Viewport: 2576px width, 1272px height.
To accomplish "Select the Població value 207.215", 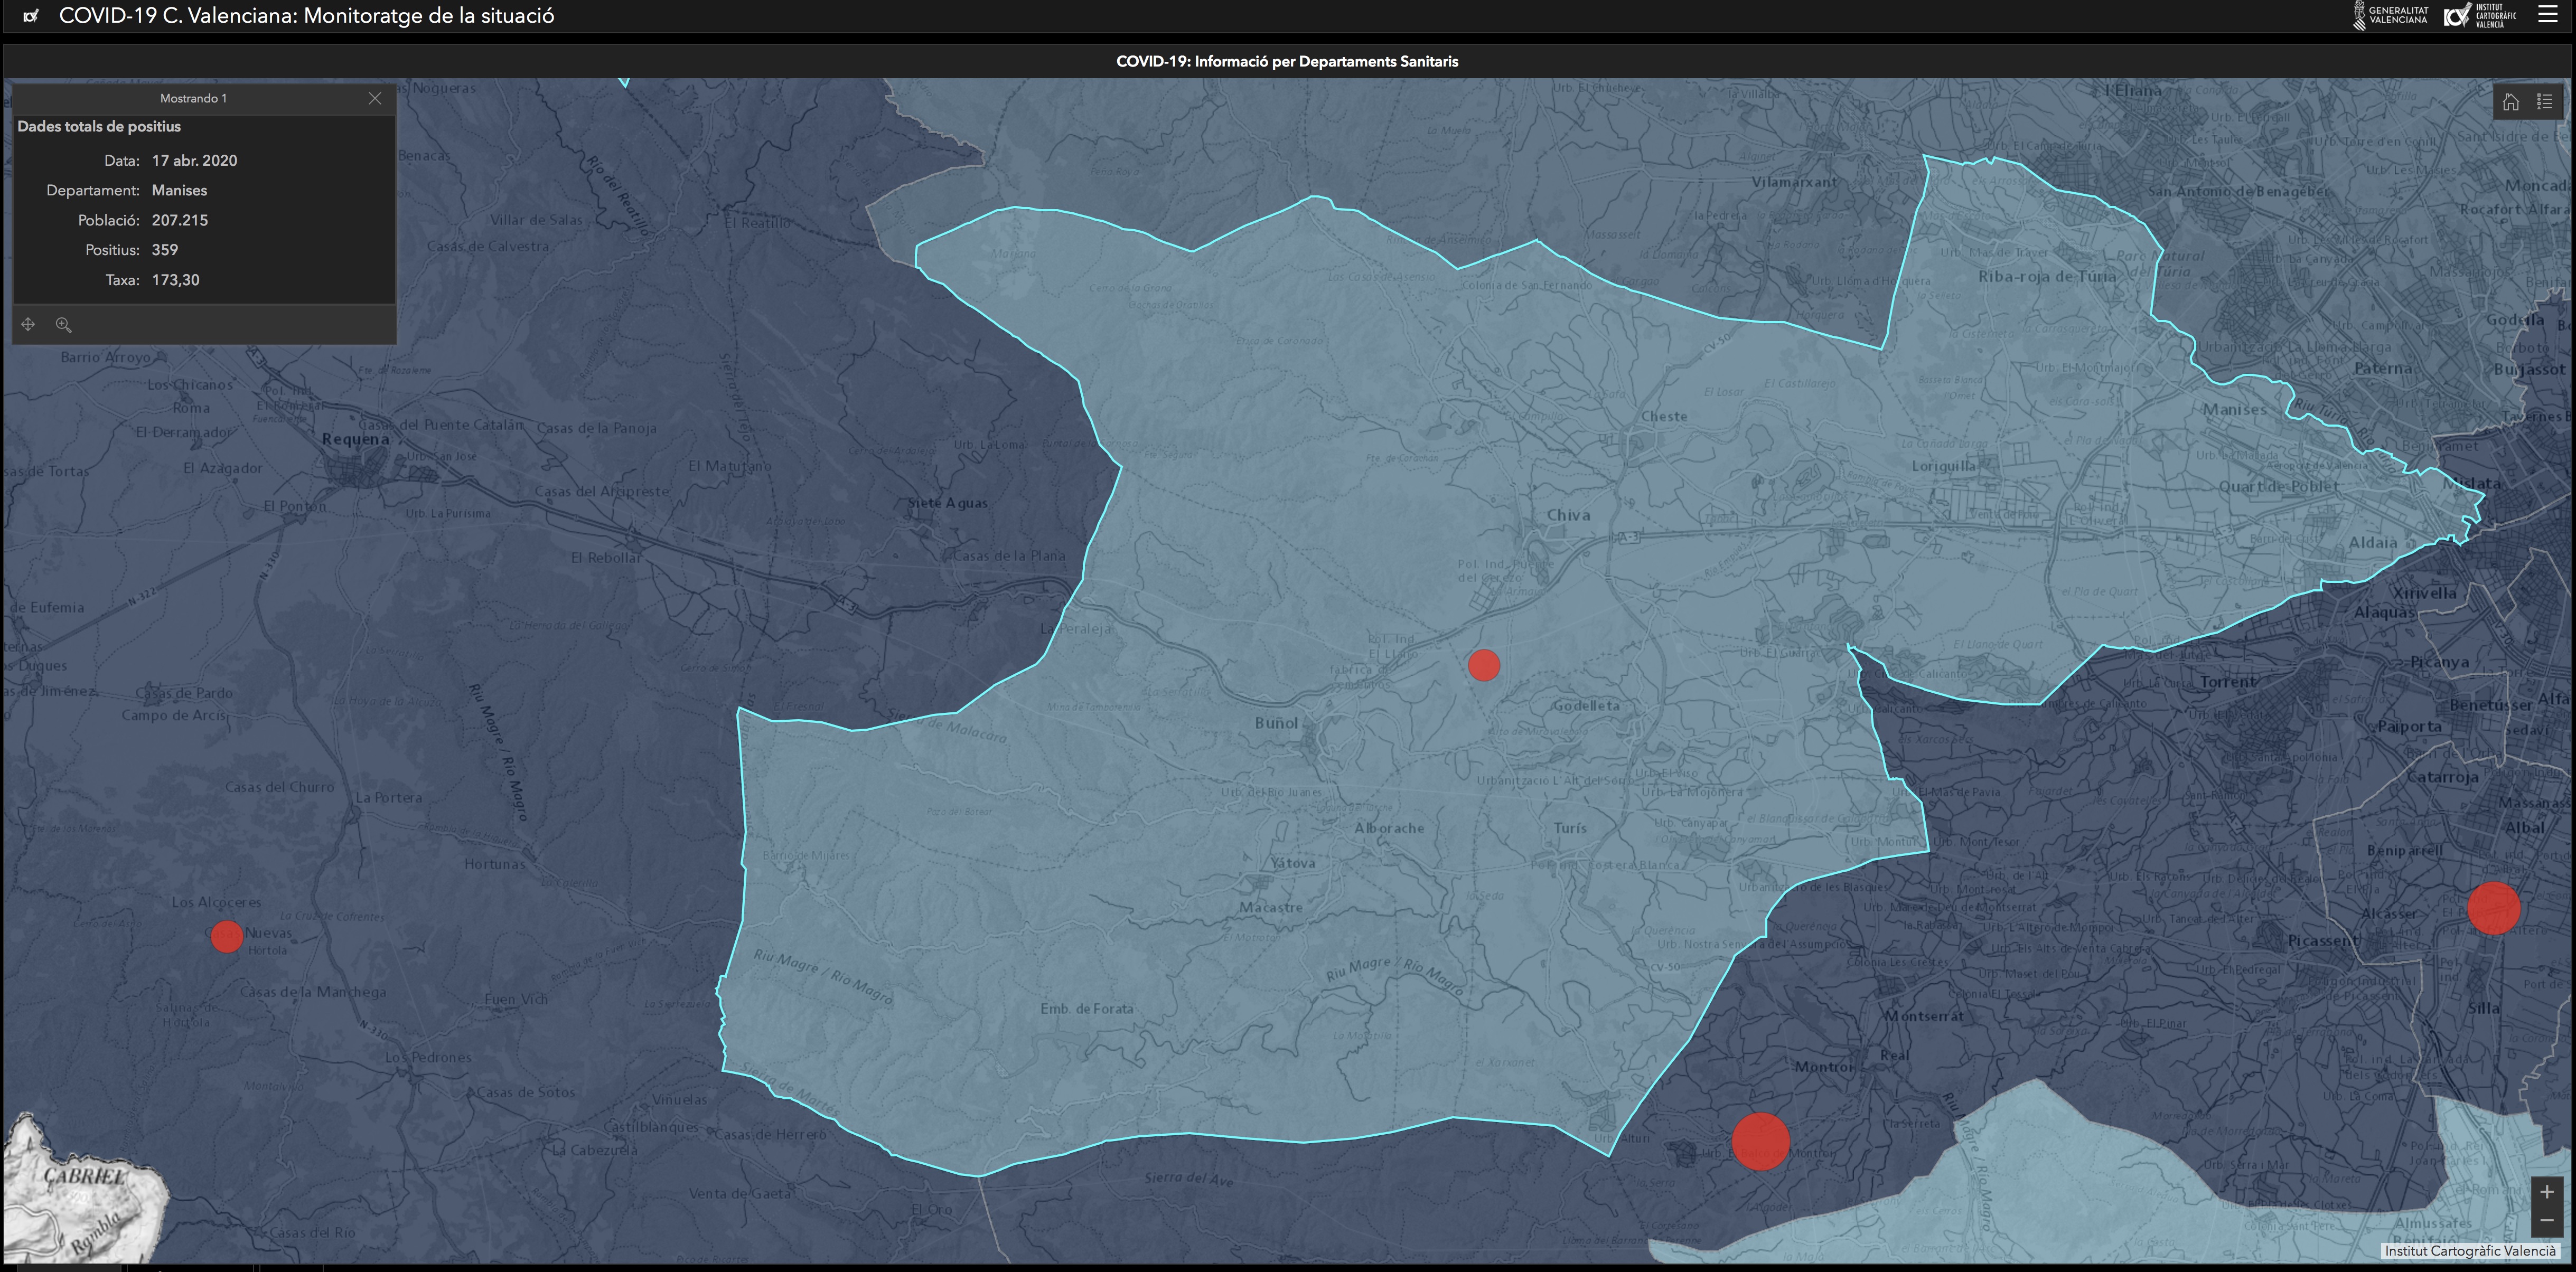I will 180,220.
